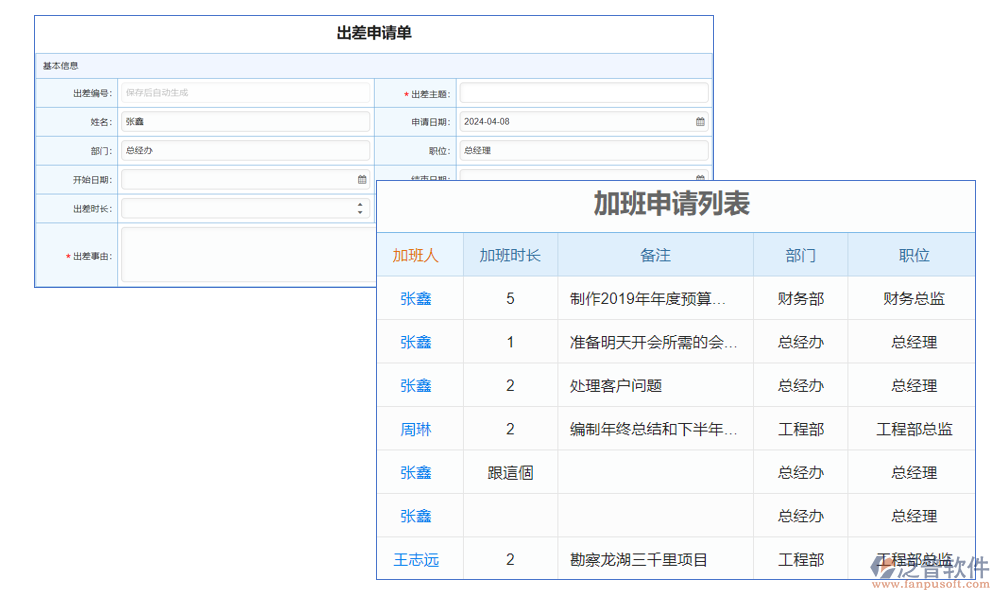Select the 部门 field showing 总经办
The width and height of the screenshot is (1000, 600).
pyautogui.click(x=245, y=151)
